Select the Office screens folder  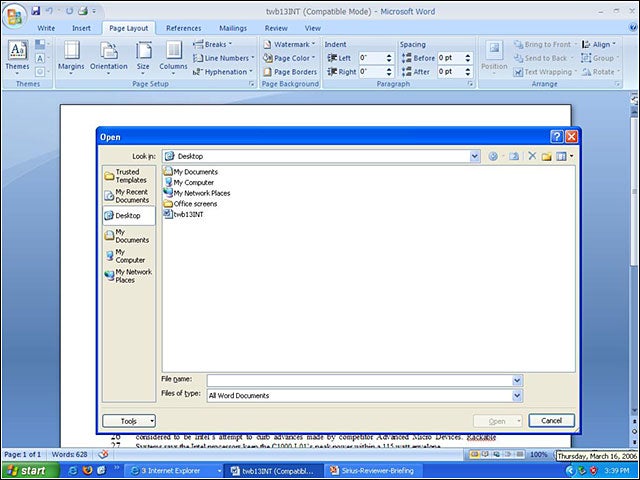(190, 204)
